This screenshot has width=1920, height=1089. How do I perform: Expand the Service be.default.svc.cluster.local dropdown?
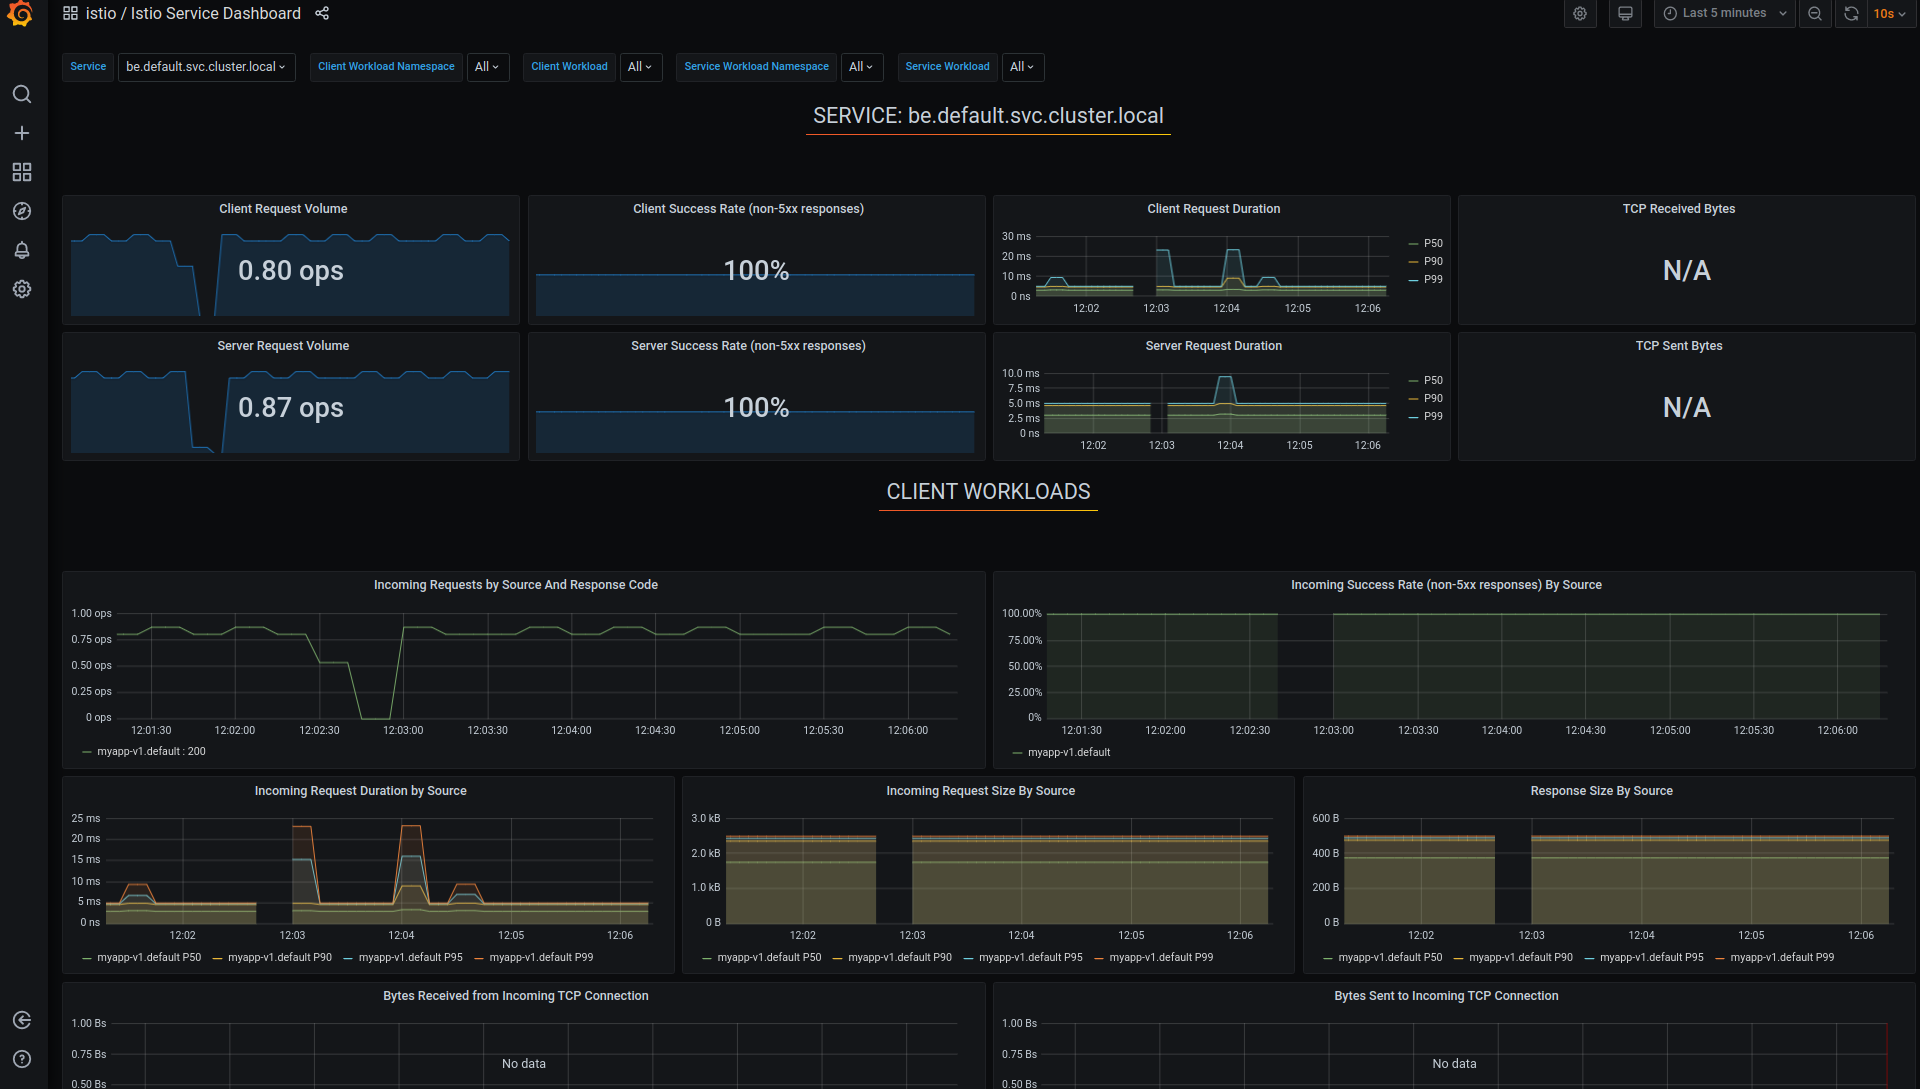(x=206, y=67)
